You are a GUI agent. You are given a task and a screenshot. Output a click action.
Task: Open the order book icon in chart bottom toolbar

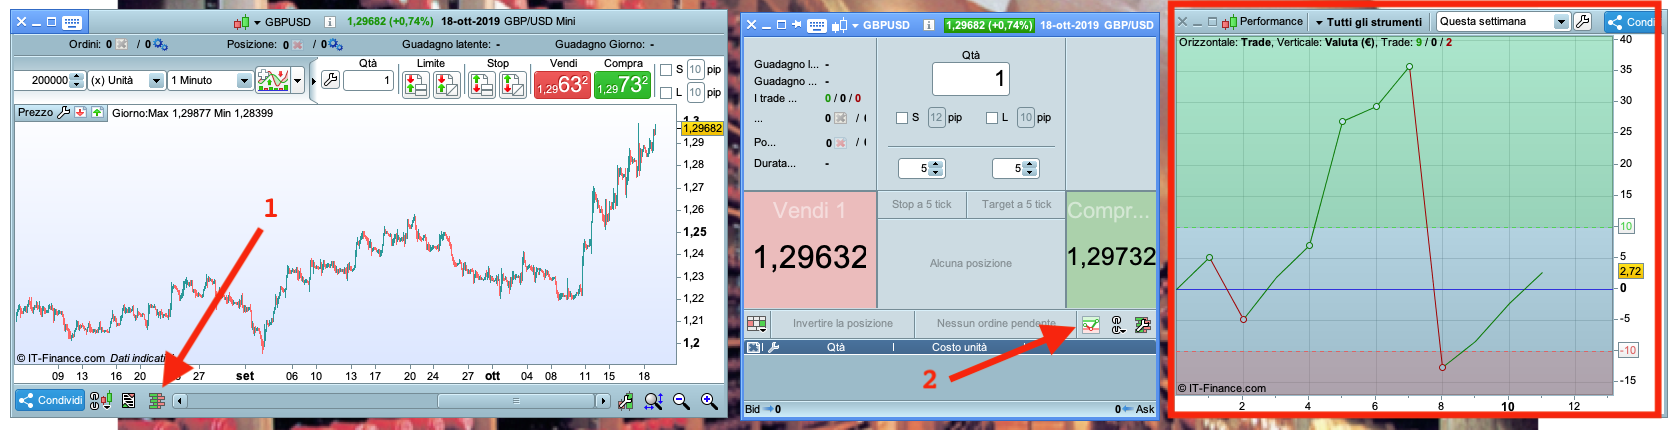[157, 401]
